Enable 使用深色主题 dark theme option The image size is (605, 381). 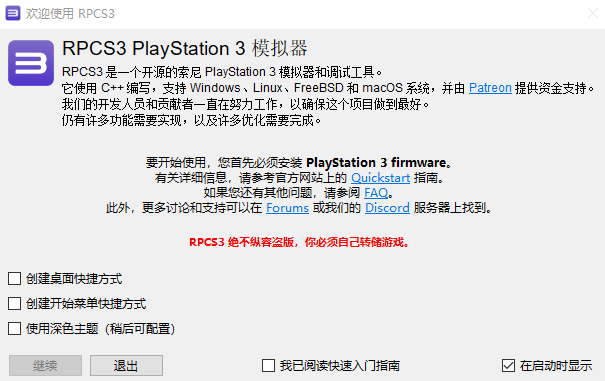point(15,329)
